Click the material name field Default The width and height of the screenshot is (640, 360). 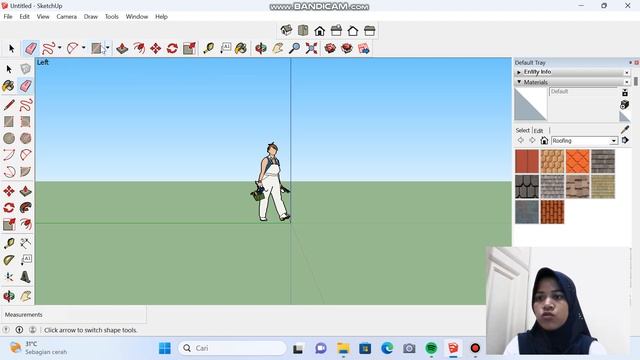tap(584, 91)
